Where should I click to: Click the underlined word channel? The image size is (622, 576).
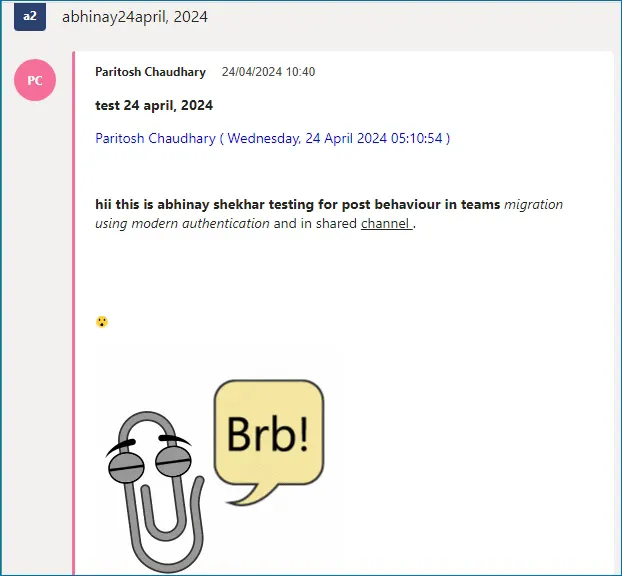[386, 224]
